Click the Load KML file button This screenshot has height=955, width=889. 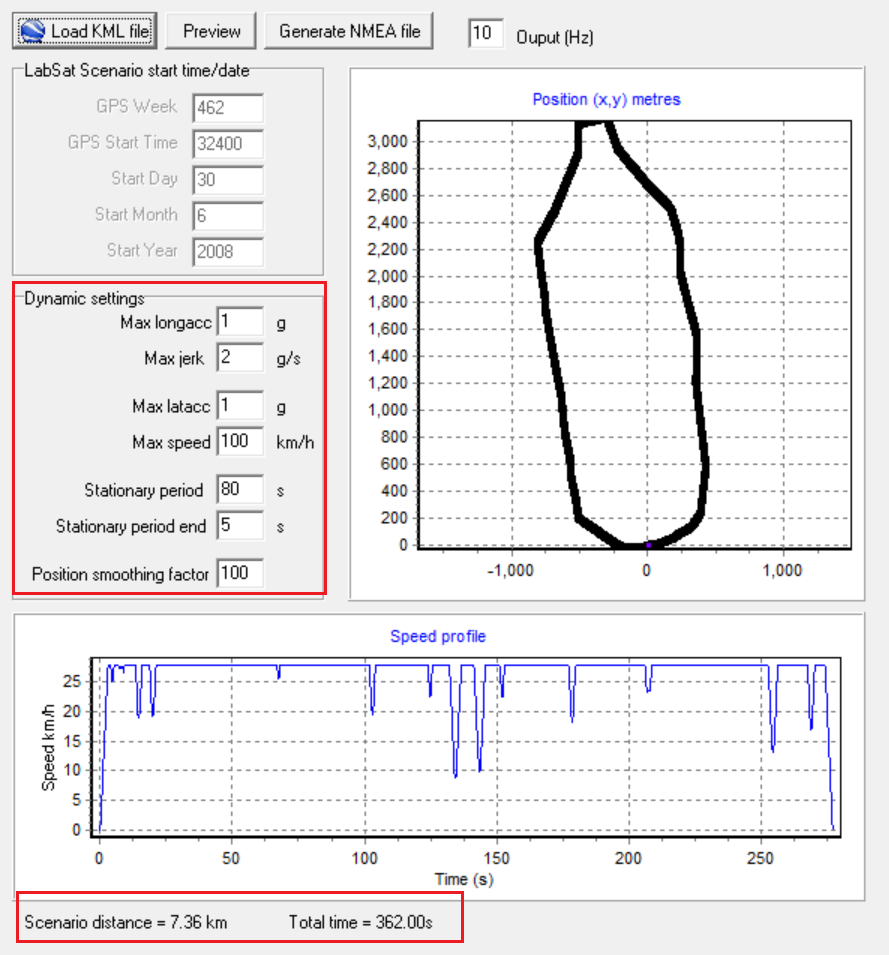pyautogui.click(x=85, y=31)
